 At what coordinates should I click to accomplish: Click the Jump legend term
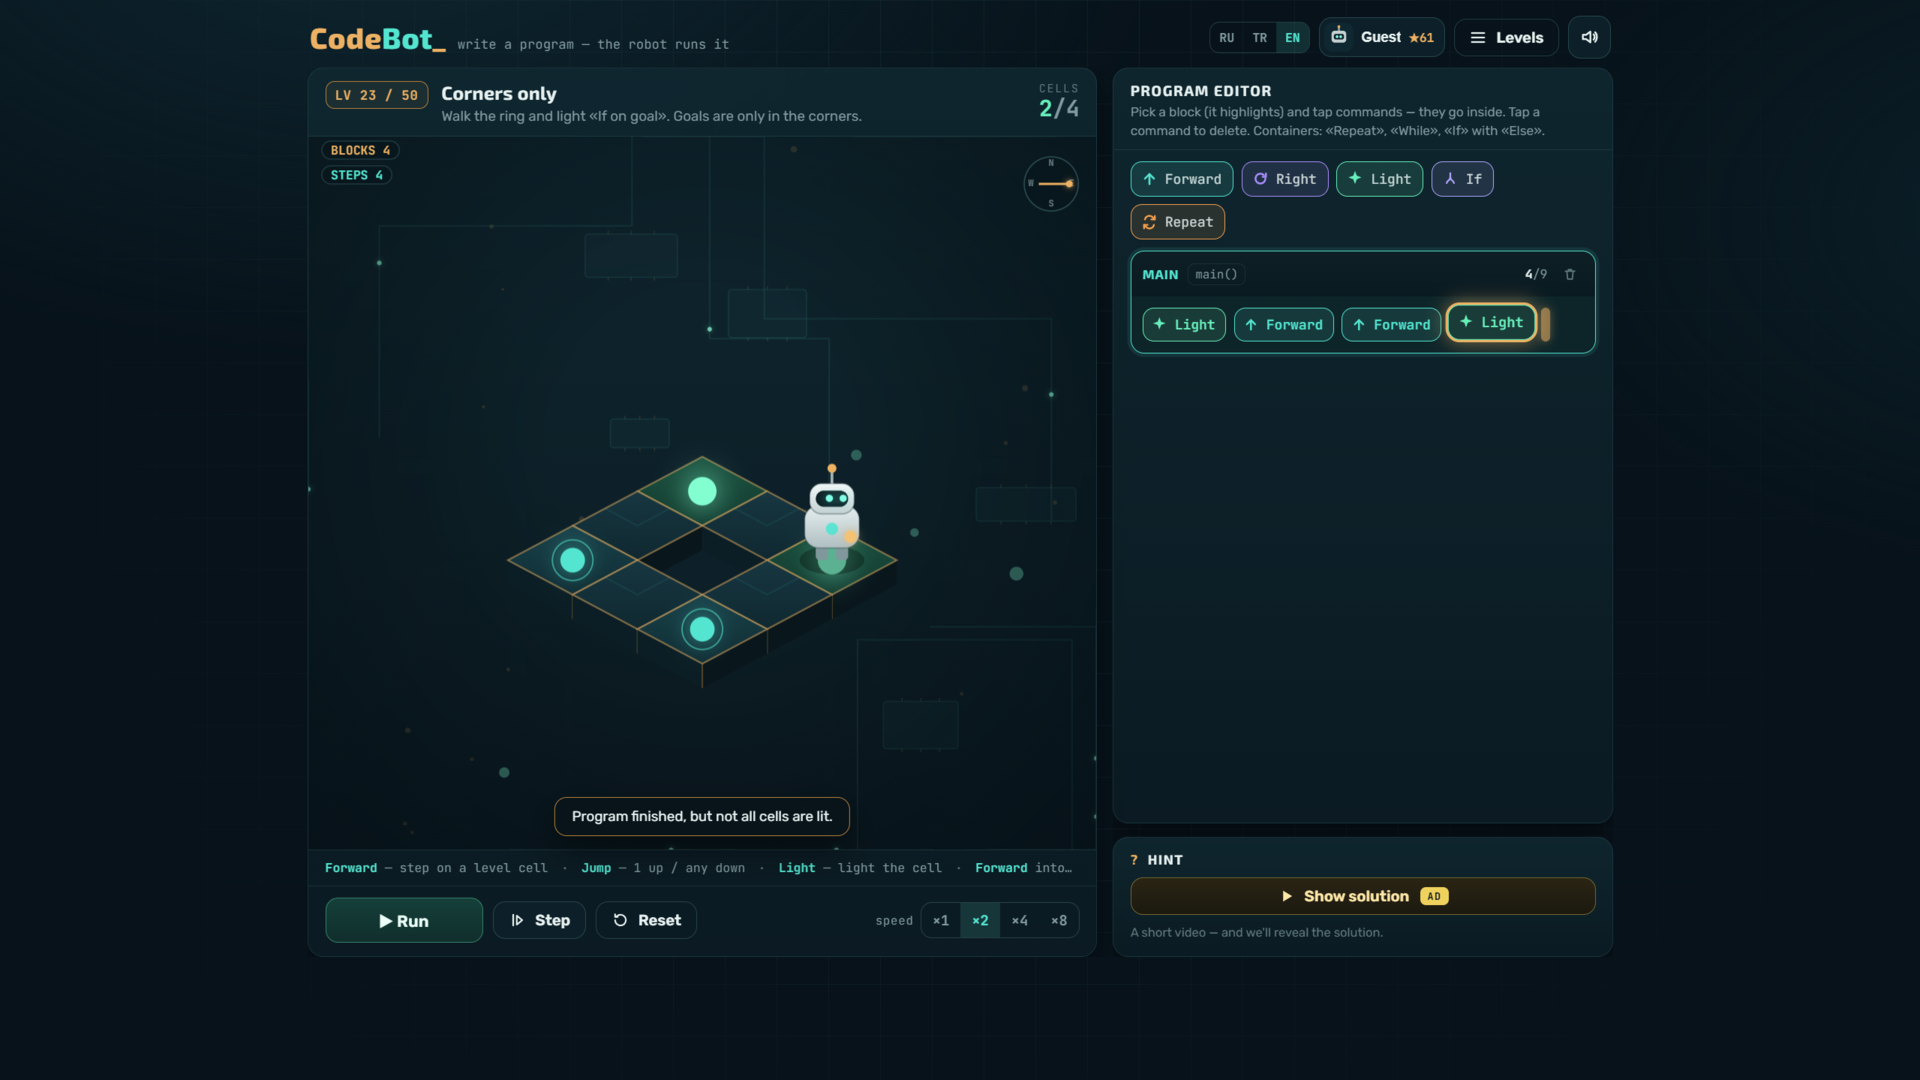point(596,868)
